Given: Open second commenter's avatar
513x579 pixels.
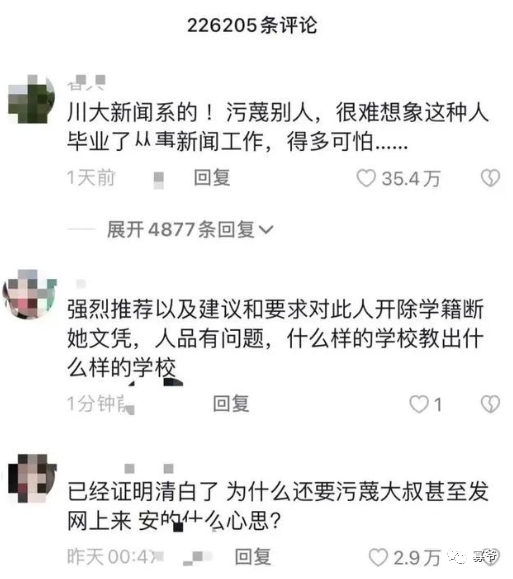Looking at the screenshot, I should tap(30, 294).
